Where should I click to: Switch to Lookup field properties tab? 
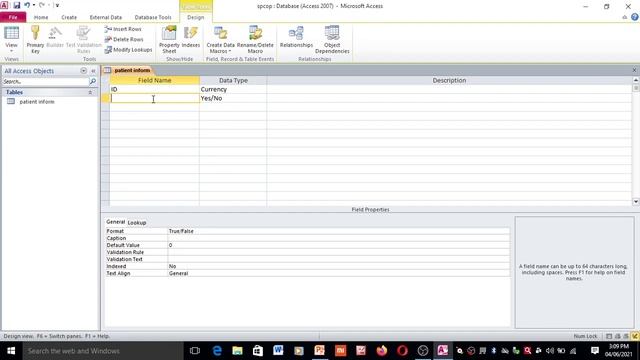pos(137,223)
